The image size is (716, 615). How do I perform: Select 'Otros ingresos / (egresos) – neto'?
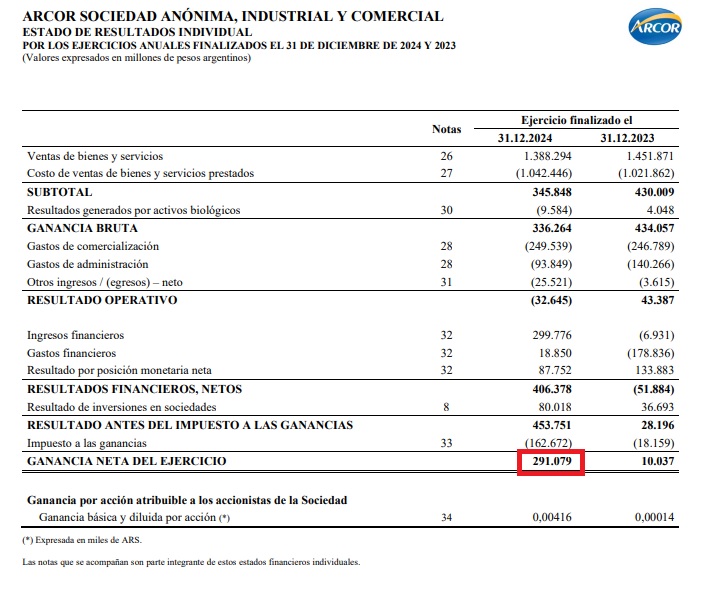coord(105,283)
